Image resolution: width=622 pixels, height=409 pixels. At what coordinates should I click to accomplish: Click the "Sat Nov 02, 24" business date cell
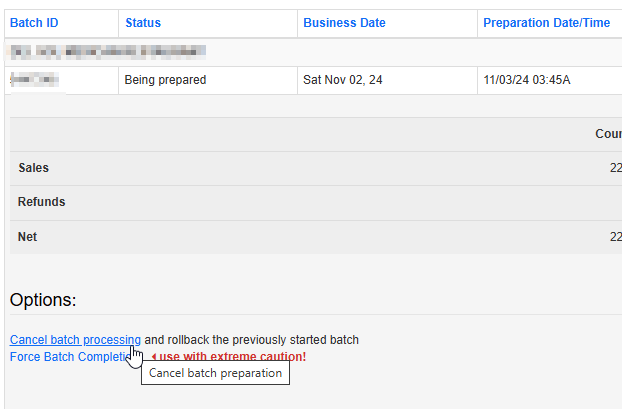[x=343, y=80]
